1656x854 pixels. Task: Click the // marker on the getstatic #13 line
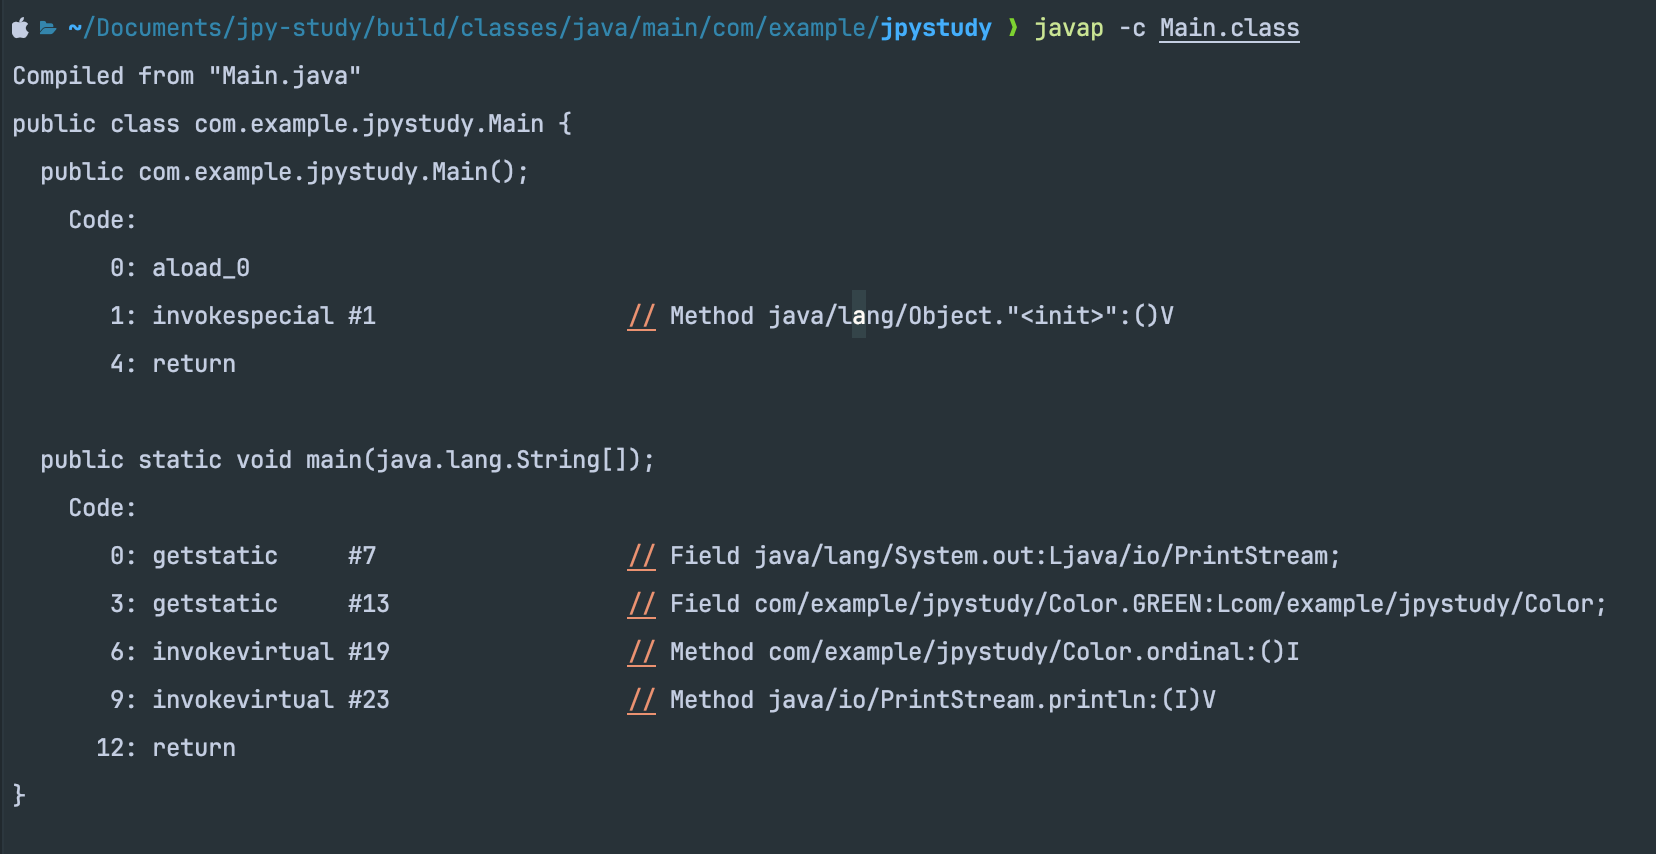click(641, 604)
